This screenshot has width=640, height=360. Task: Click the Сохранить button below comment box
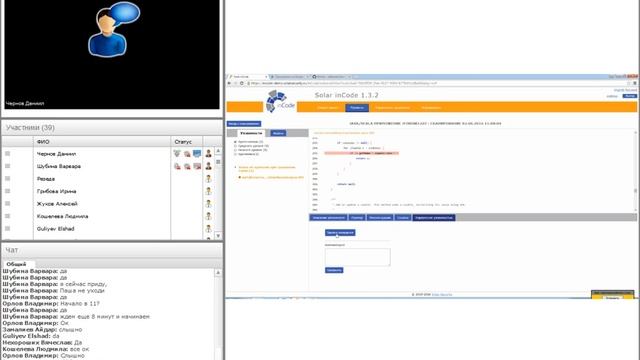coord(334,270)
